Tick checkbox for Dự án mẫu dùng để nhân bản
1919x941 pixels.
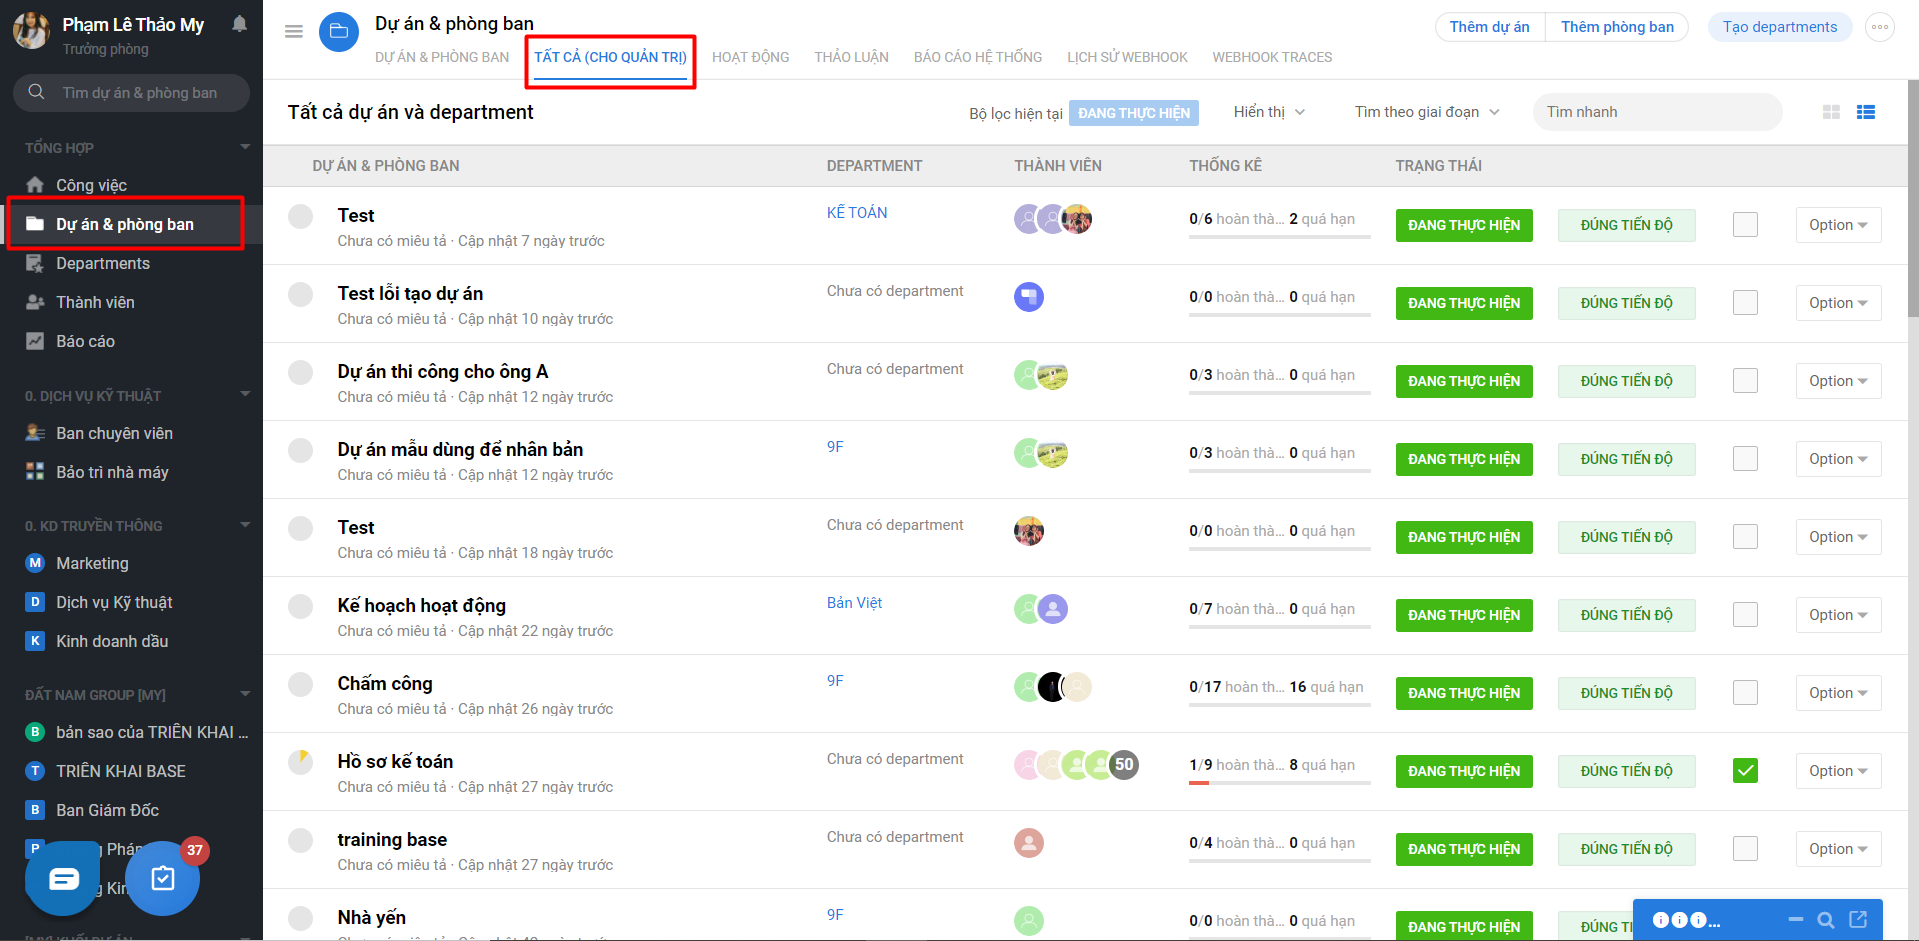click(1745, 459)
